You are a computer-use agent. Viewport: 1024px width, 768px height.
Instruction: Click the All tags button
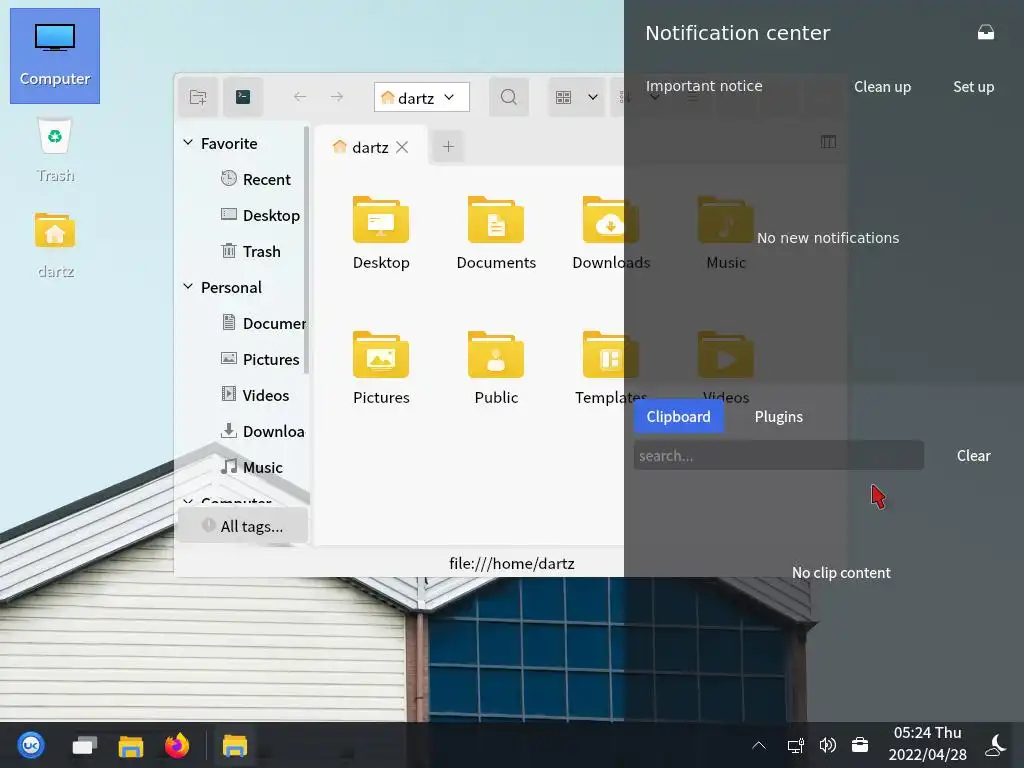pos(243,526)
